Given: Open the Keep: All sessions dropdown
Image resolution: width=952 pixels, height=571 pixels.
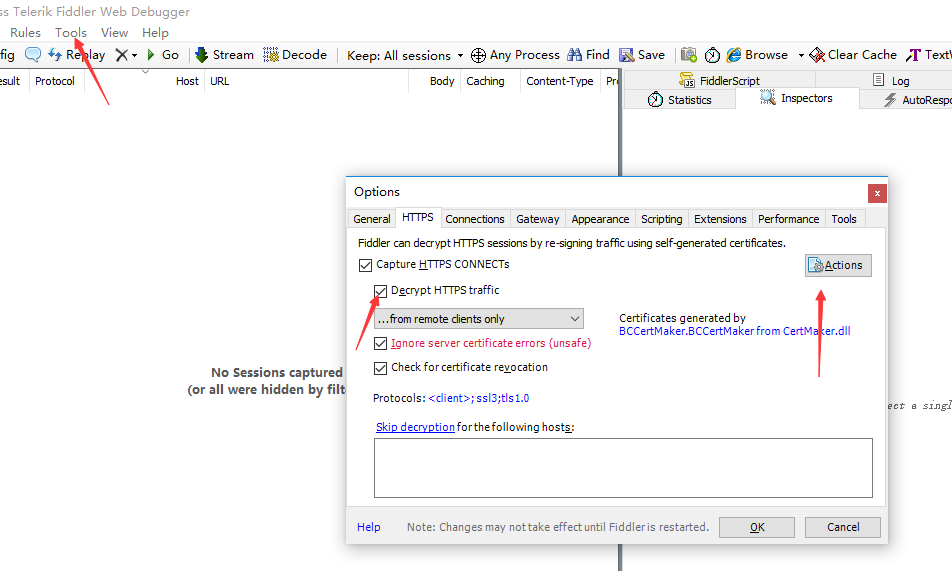Looking at the screenshot, I should pyautogui.click(x=405, y=55).
